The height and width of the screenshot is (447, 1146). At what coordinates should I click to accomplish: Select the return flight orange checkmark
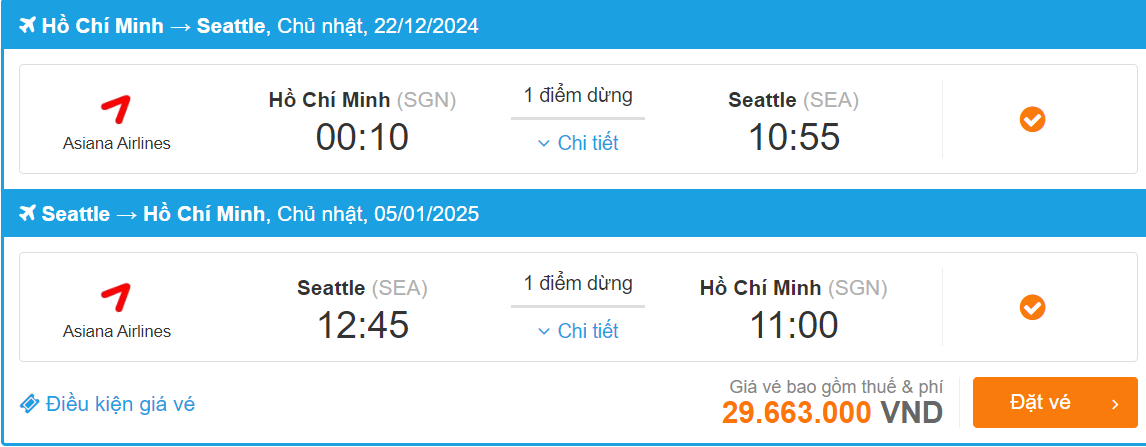pyautogui.click(x=1032, y=307)
